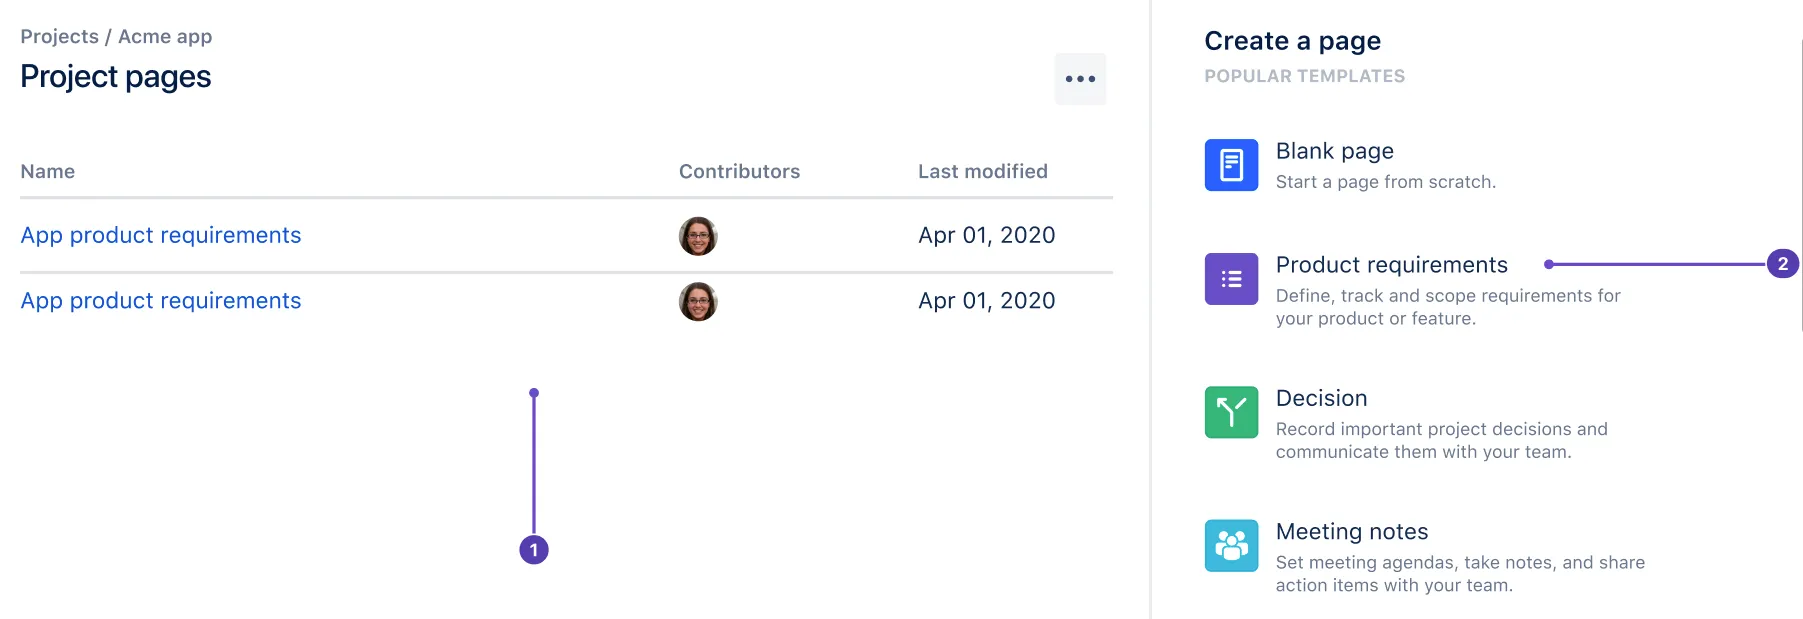Click the contributor avatar in the second row
The height and width of the screenshot is (619, 1803).
click(698, 301)
